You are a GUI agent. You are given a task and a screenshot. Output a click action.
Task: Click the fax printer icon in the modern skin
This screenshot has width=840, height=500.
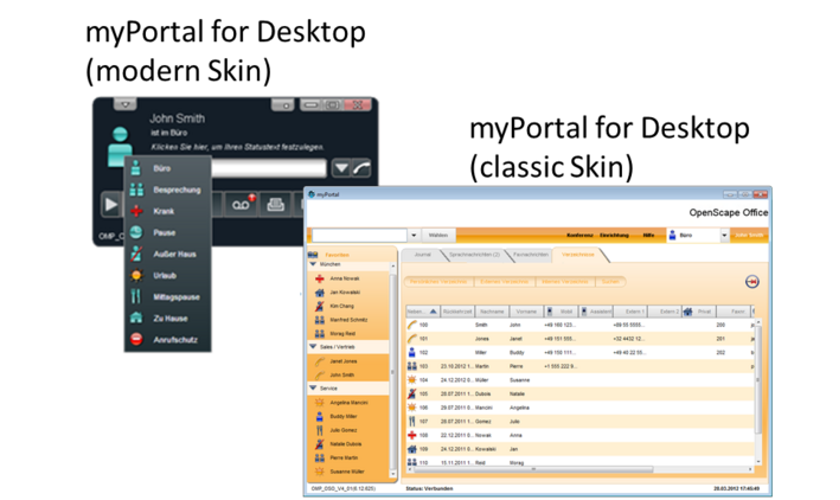[x=275, y=204]
